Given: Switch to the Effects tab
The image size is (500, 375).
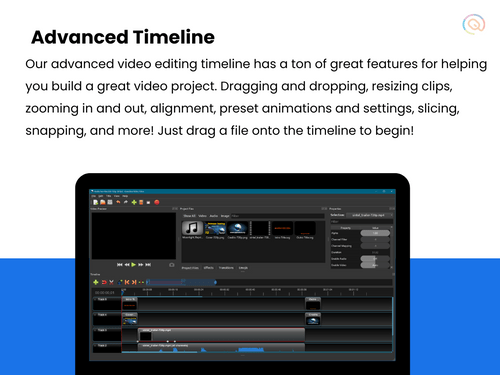Looking at the screenshot, I should (x=209, y=268).
